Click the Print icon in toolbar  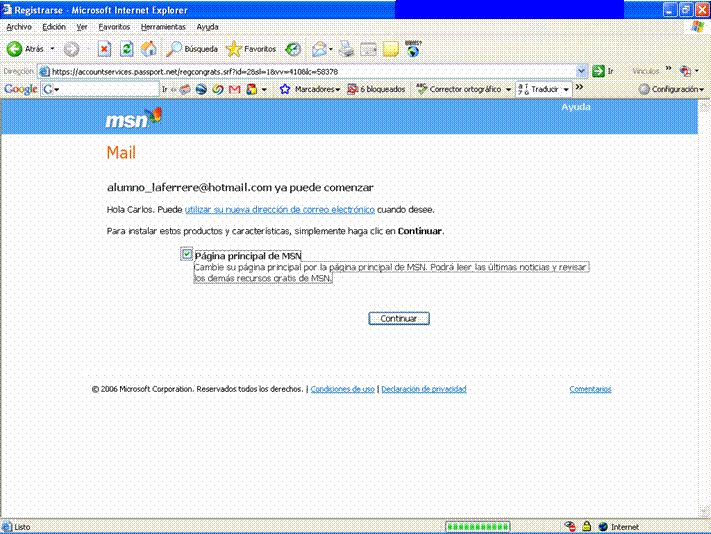pos(346,49)
